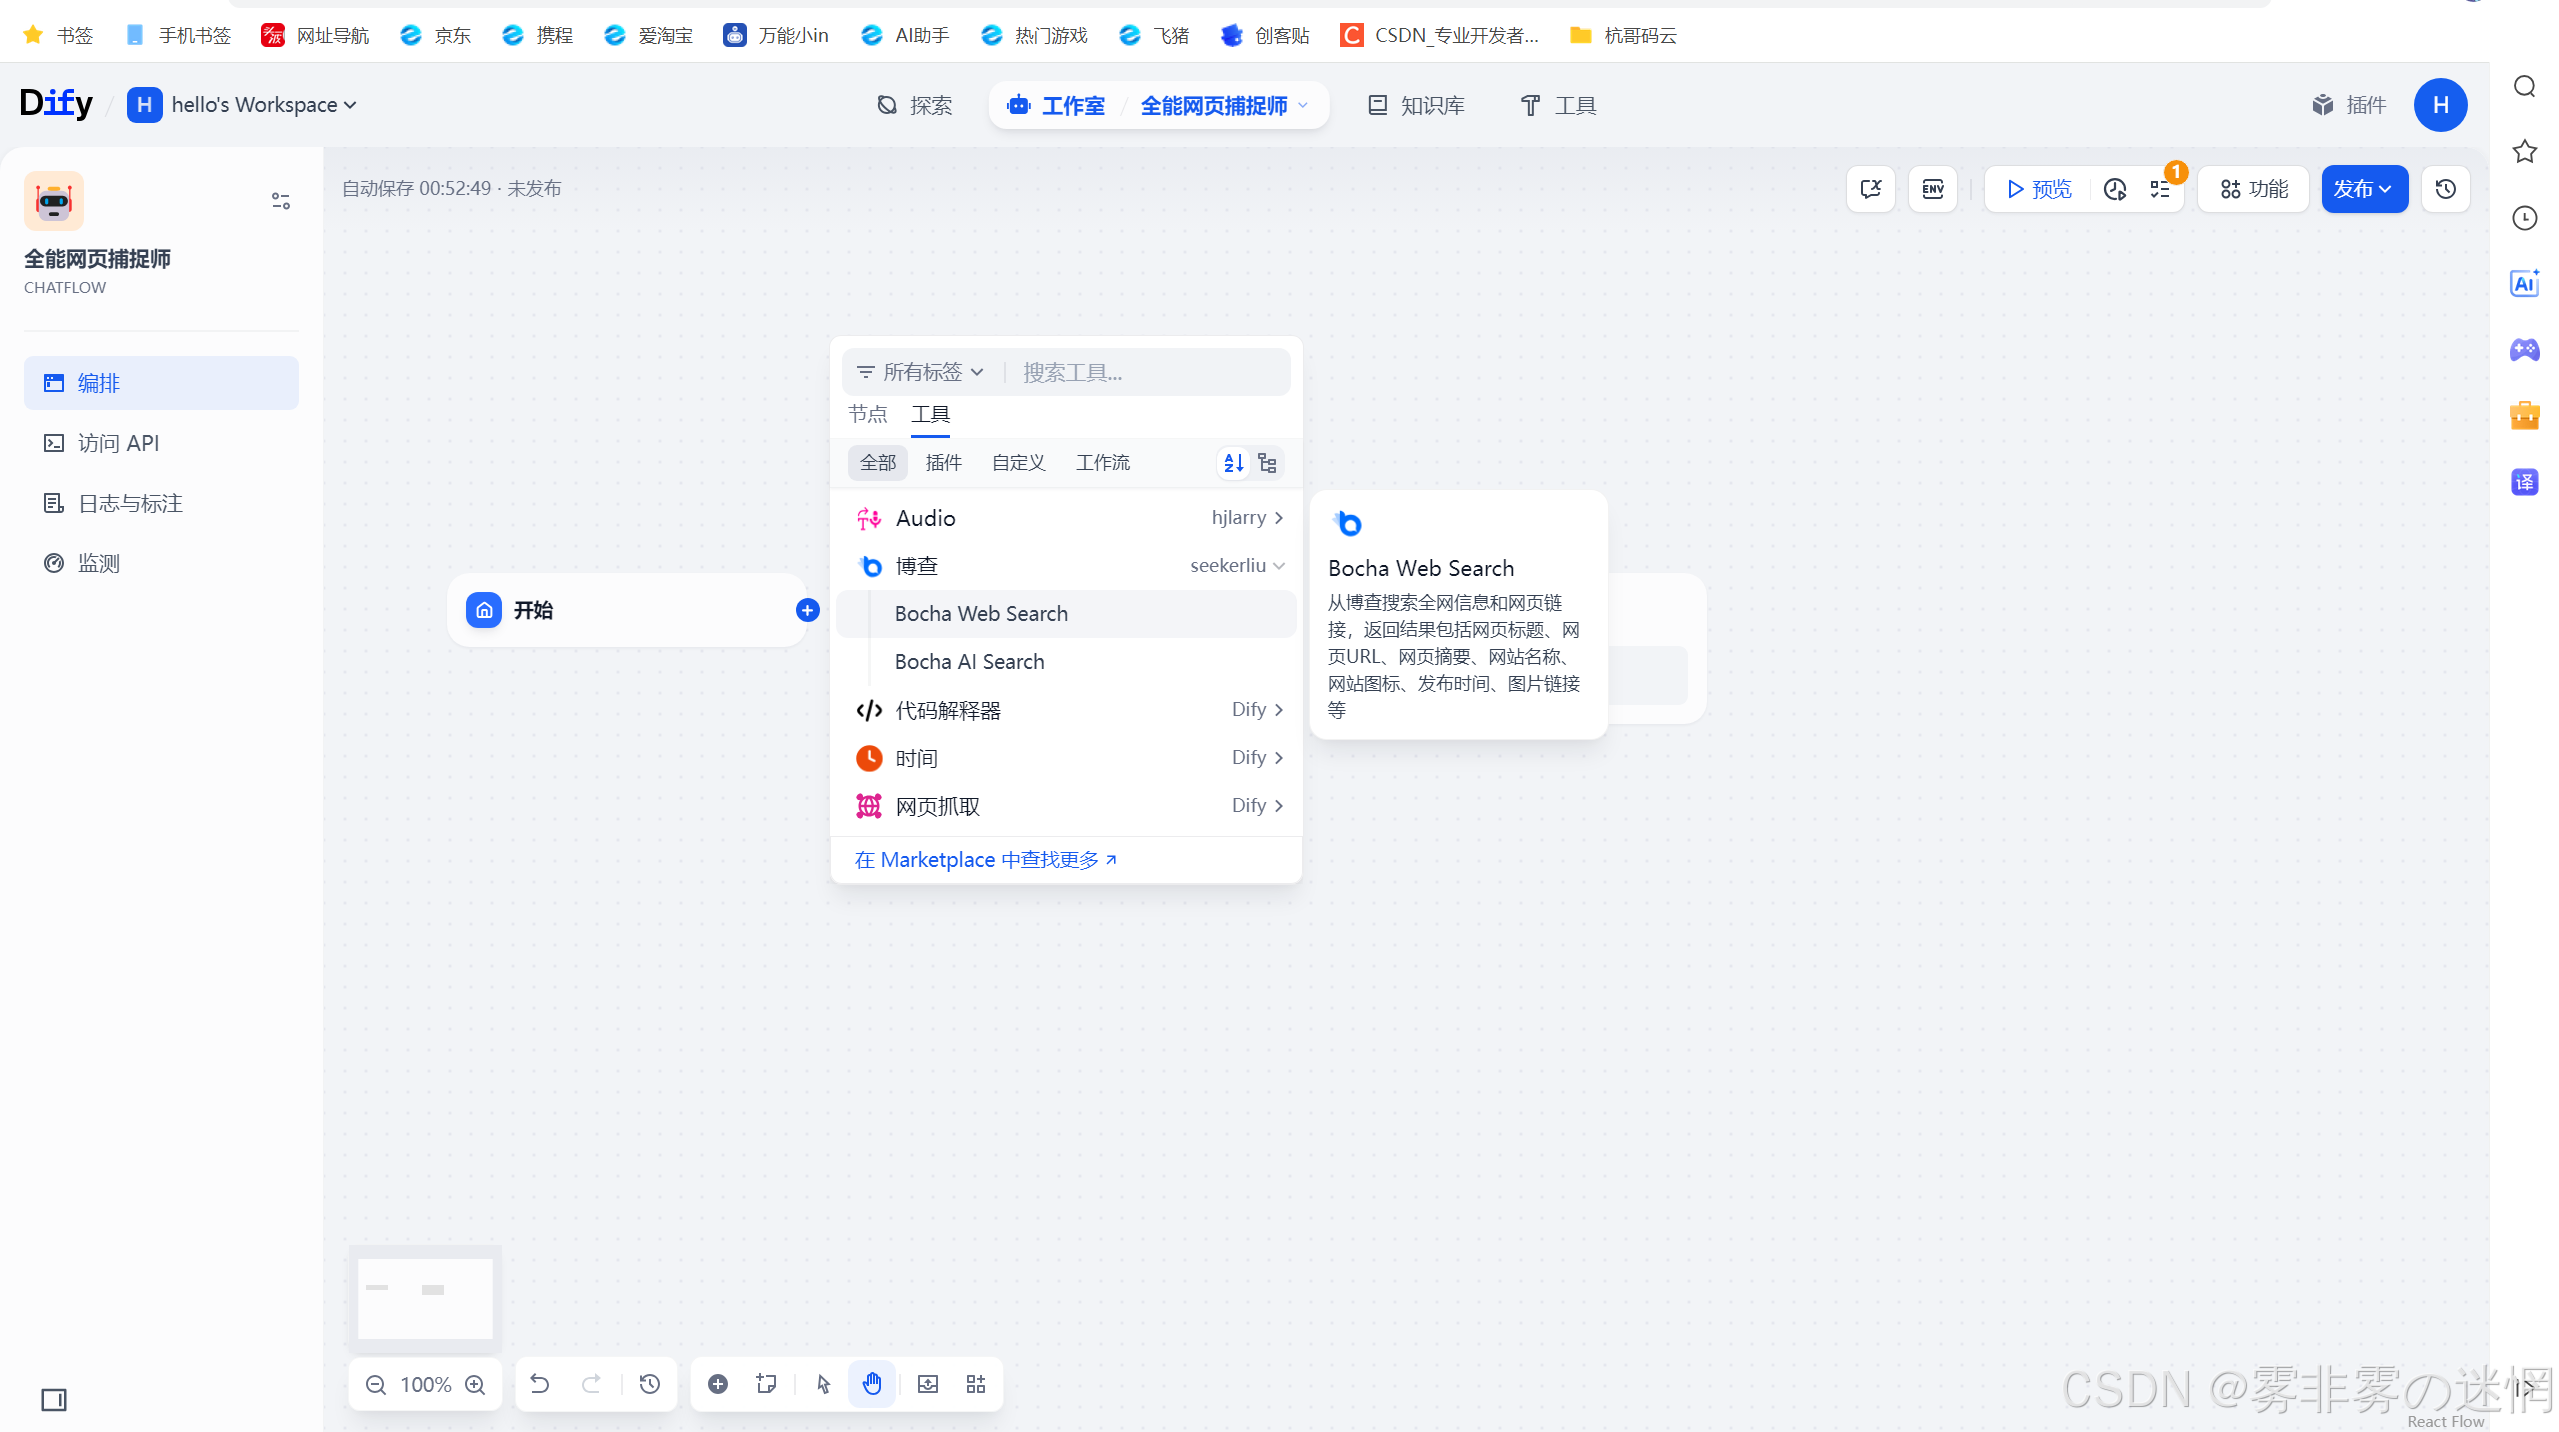Select the 自定义 filter
This screenshot has width=2559, height=1432.
tap(1018, 462)
